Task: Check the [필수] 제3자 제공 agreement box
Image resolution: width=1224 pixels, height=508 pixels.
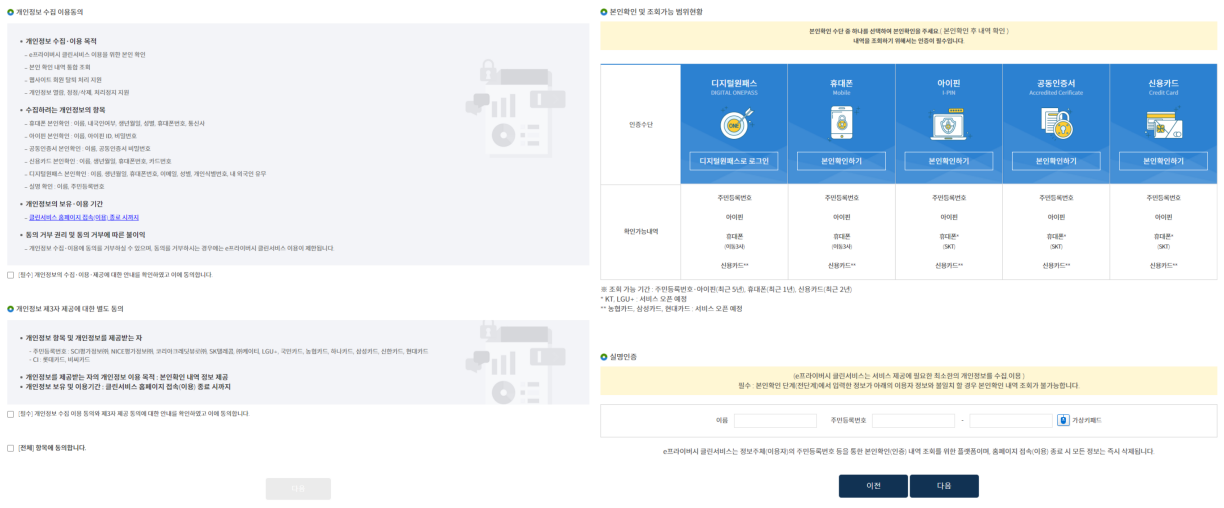Action: [10, 413]
